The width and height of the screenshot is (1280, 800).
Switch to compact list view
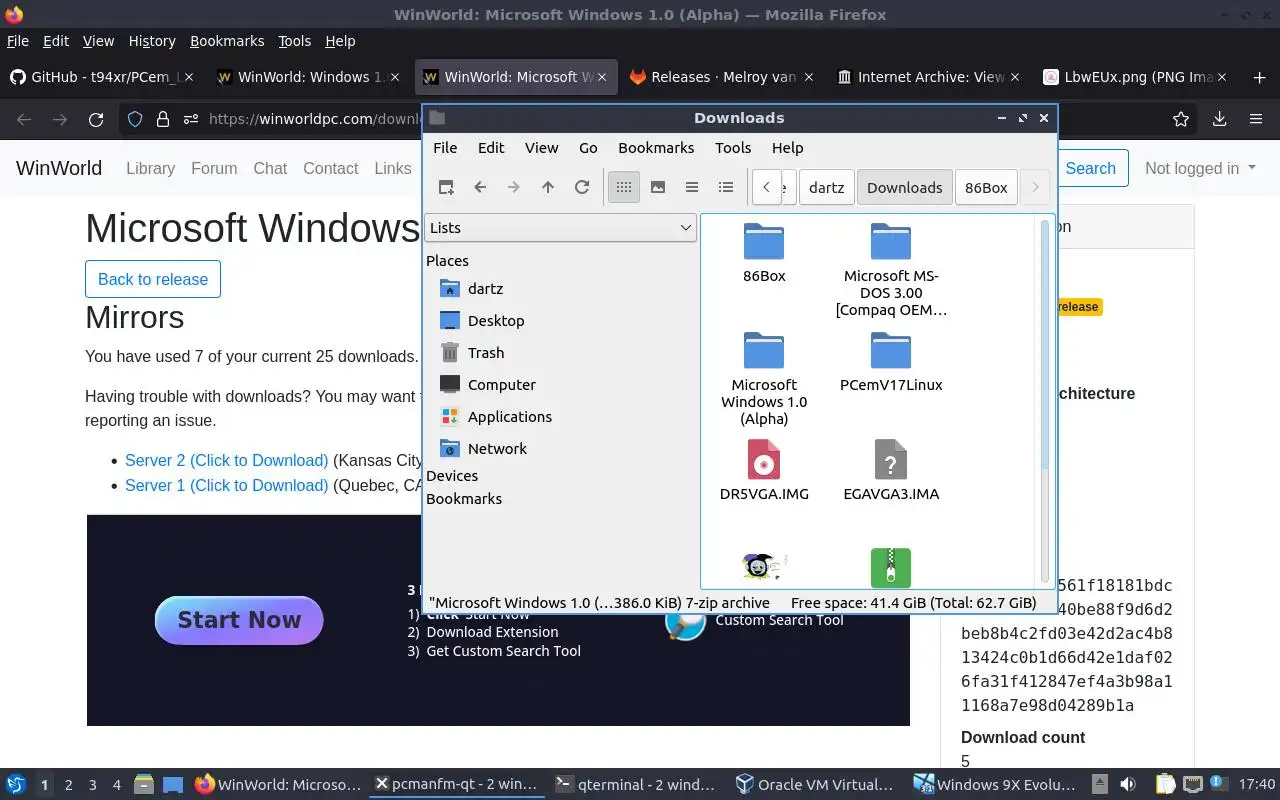pyautogui.click(x=692, y=187)
